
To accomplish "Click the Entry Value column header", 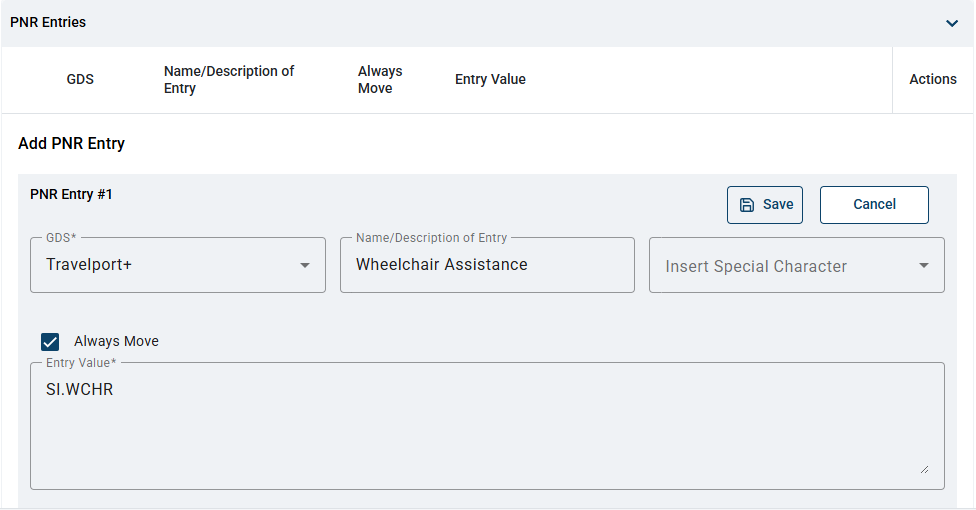I will pos(490,79).
